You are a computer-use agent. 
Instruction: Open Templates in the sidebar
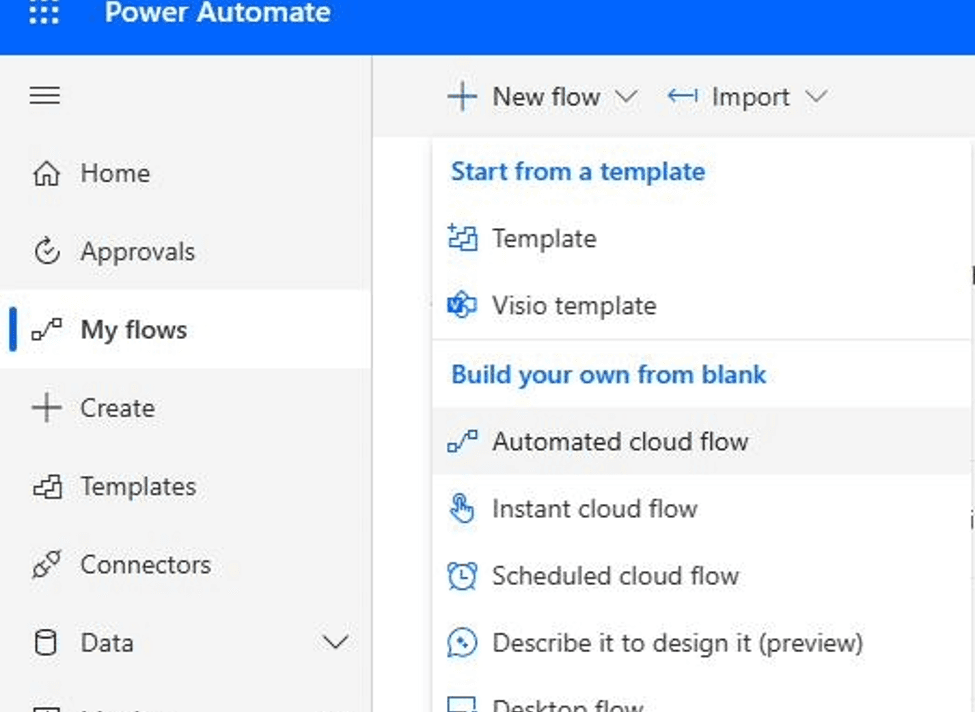coord(185,487)
